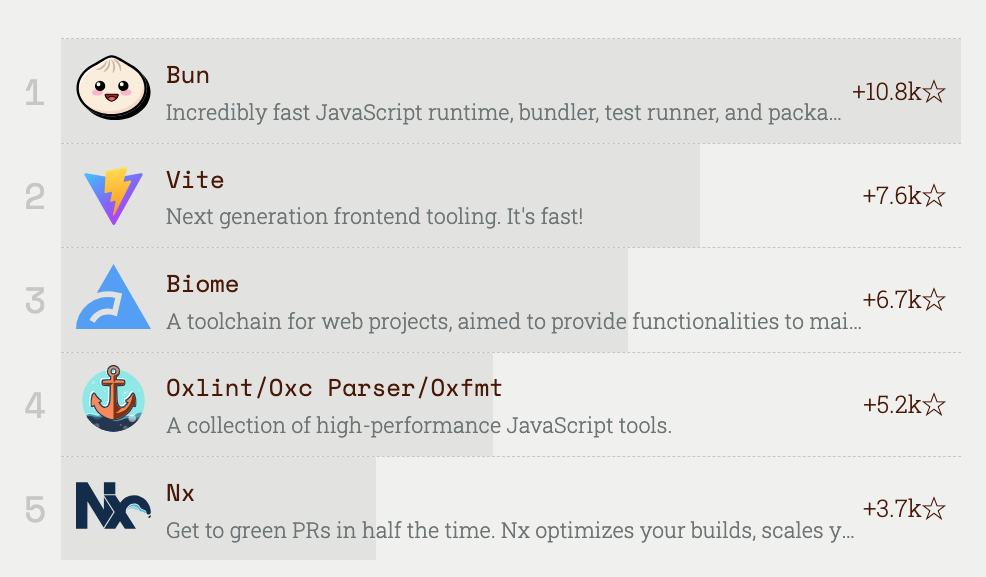Click the Biome blue triangle logo
986x577 pixels.
(x=113, y=299)
